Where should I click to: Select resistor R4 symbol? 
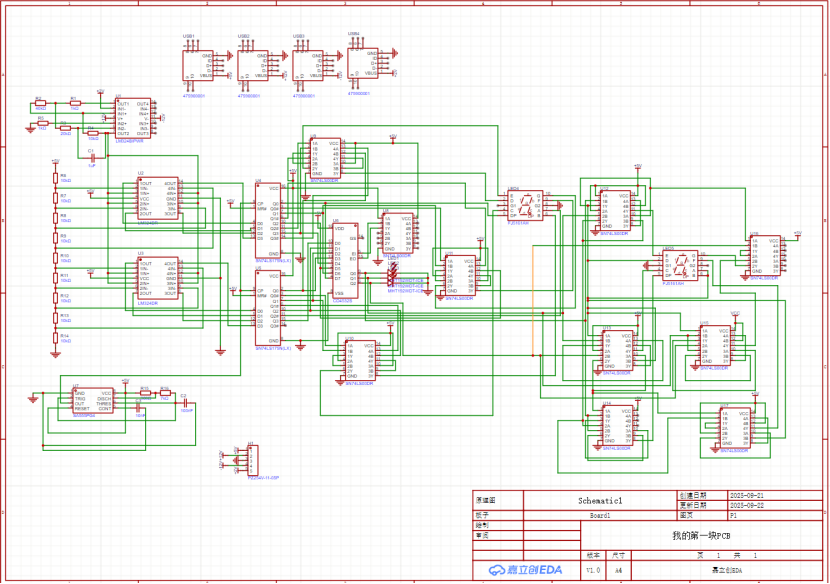click(93, 133)
